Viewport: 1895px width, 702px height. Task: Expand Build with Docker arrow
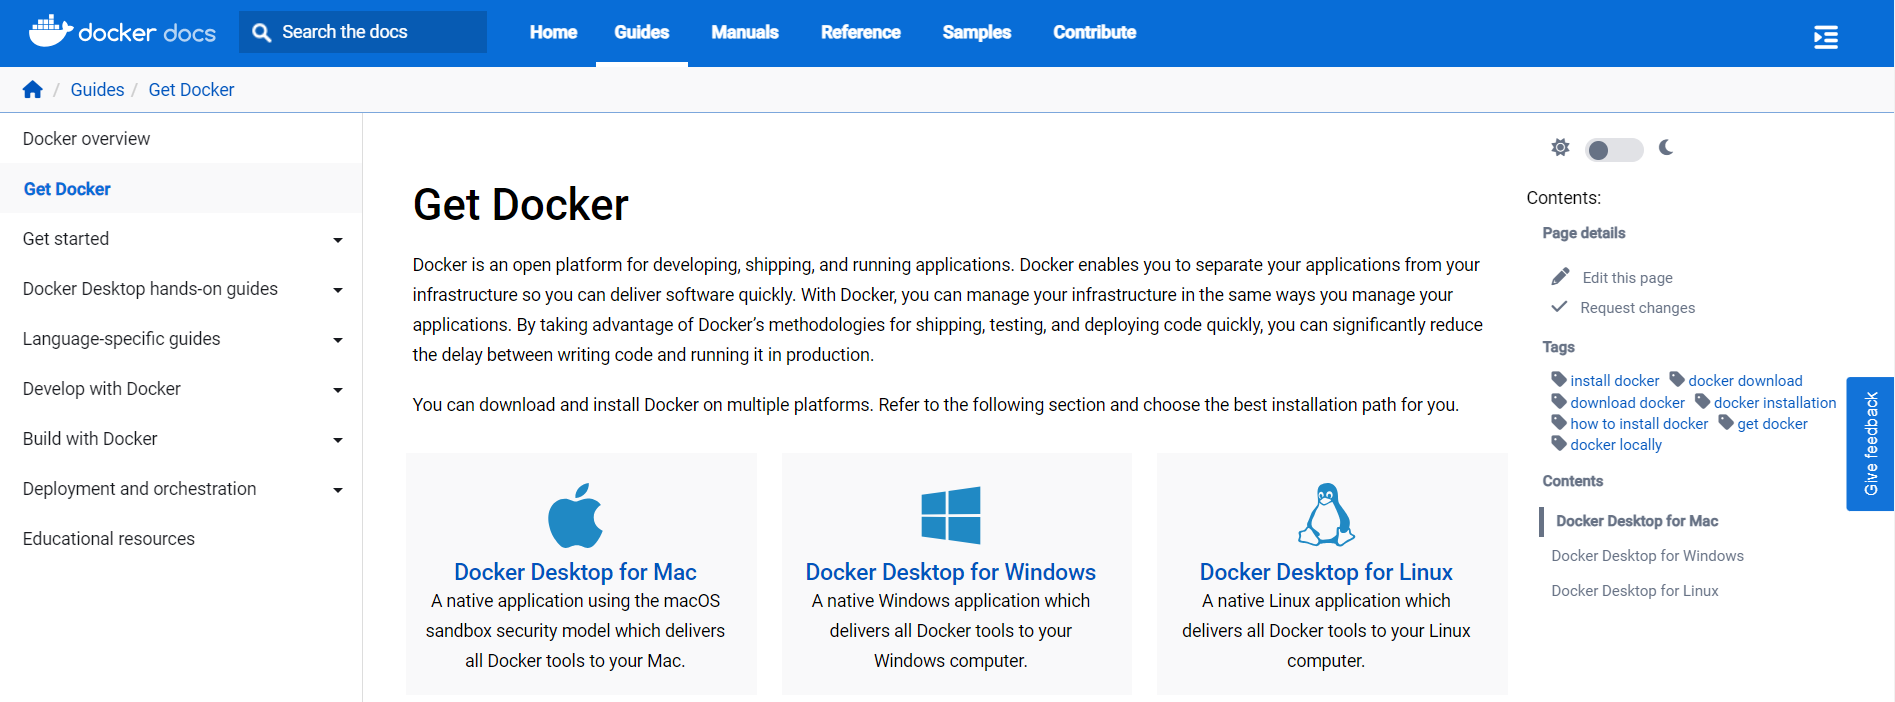point(338,440)
